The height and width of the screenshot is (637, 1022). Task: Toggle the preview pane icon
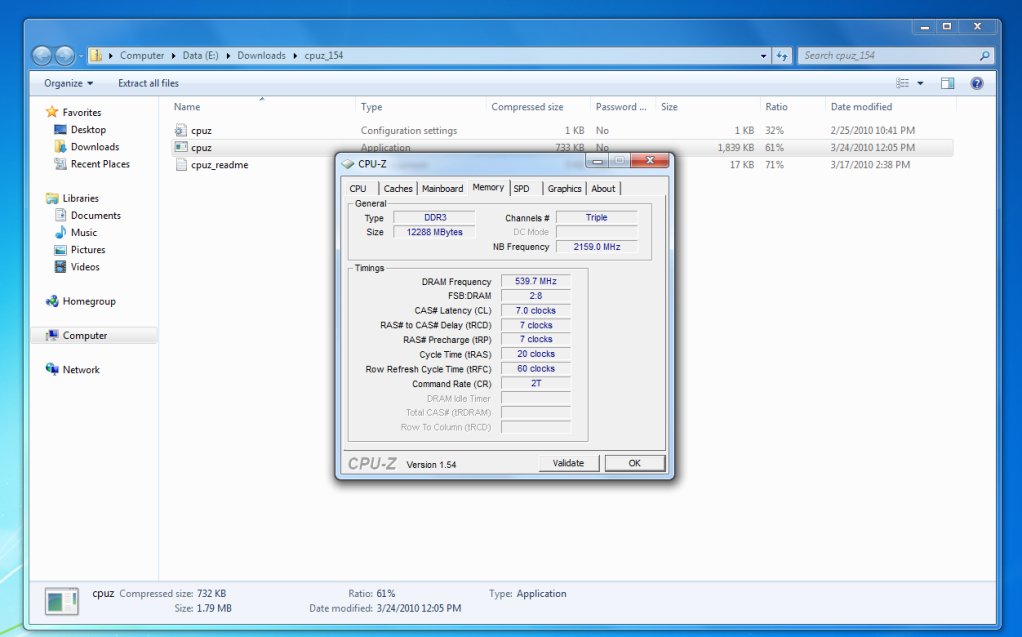click(x=948, y=83)
